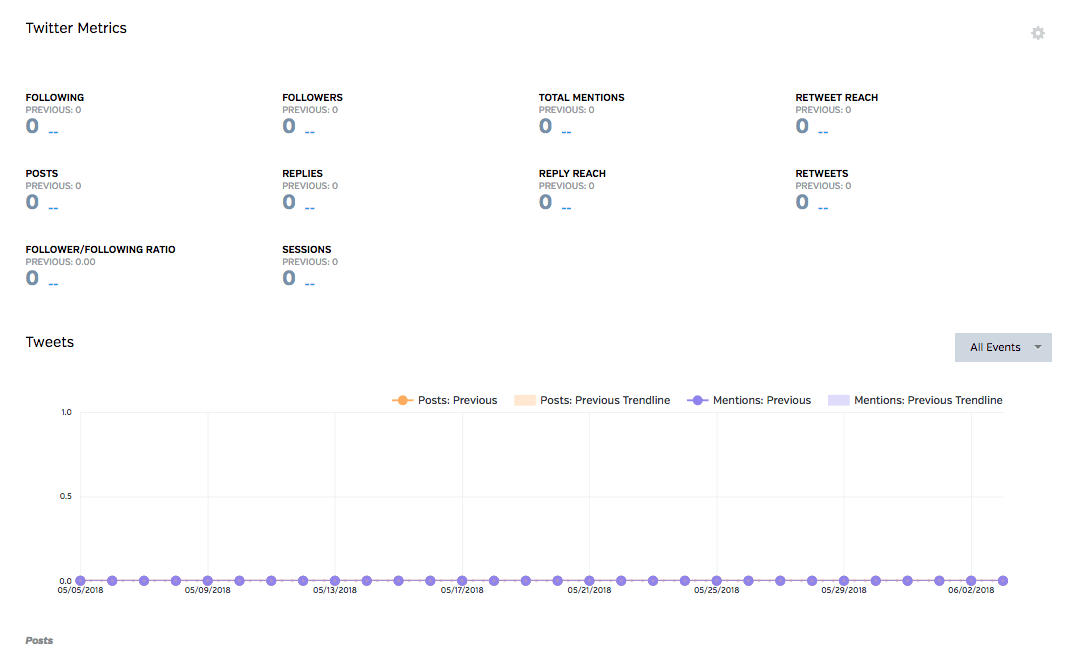This screenshot has width=1072, height=657.
Task: Click the 05/13/2018 axis date label
Action: coord(335,590)
